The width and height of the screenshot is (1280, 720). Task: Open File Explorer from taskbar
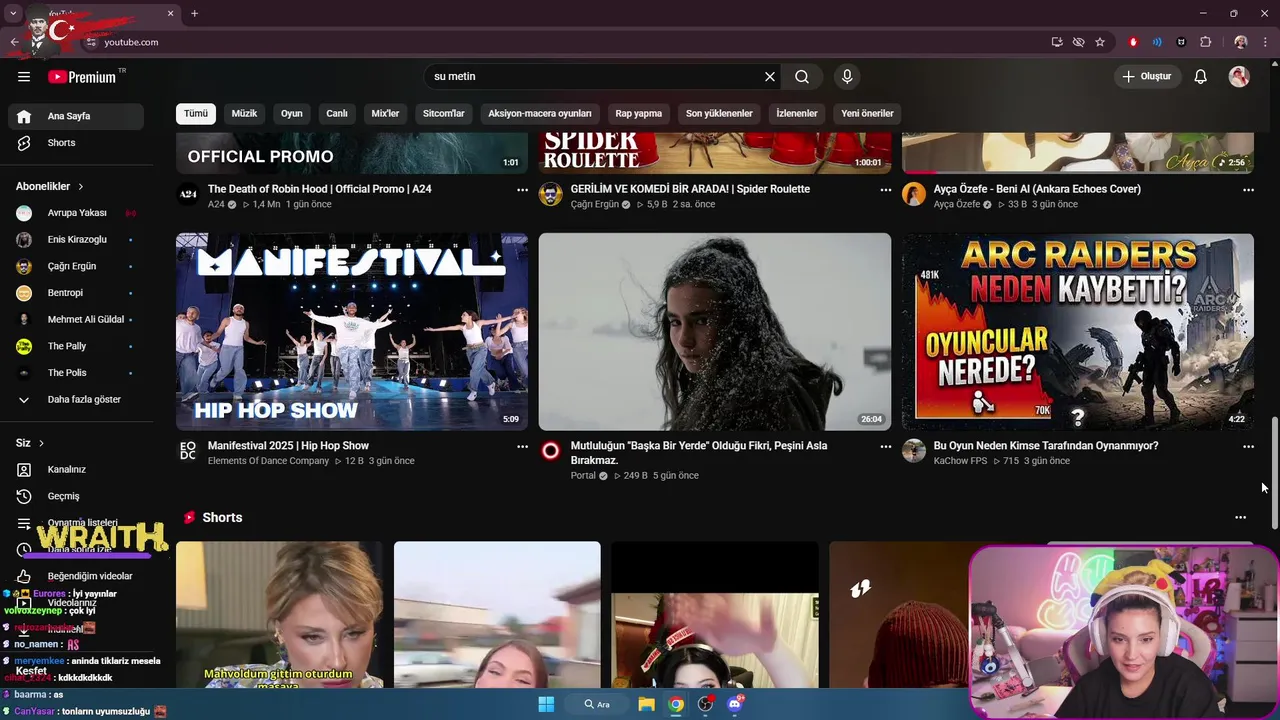(646, 704)
